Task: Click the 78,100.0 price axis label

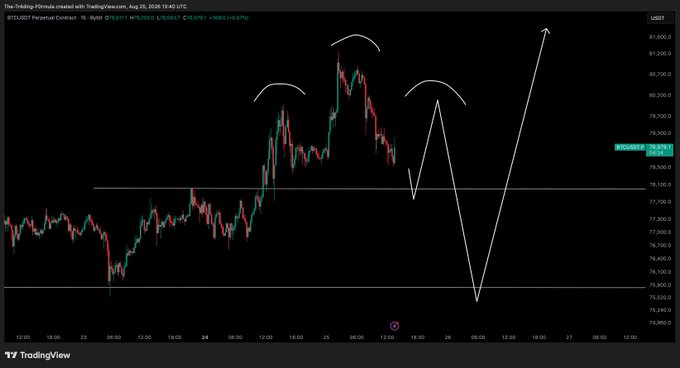Action: (x=660, y=185)
